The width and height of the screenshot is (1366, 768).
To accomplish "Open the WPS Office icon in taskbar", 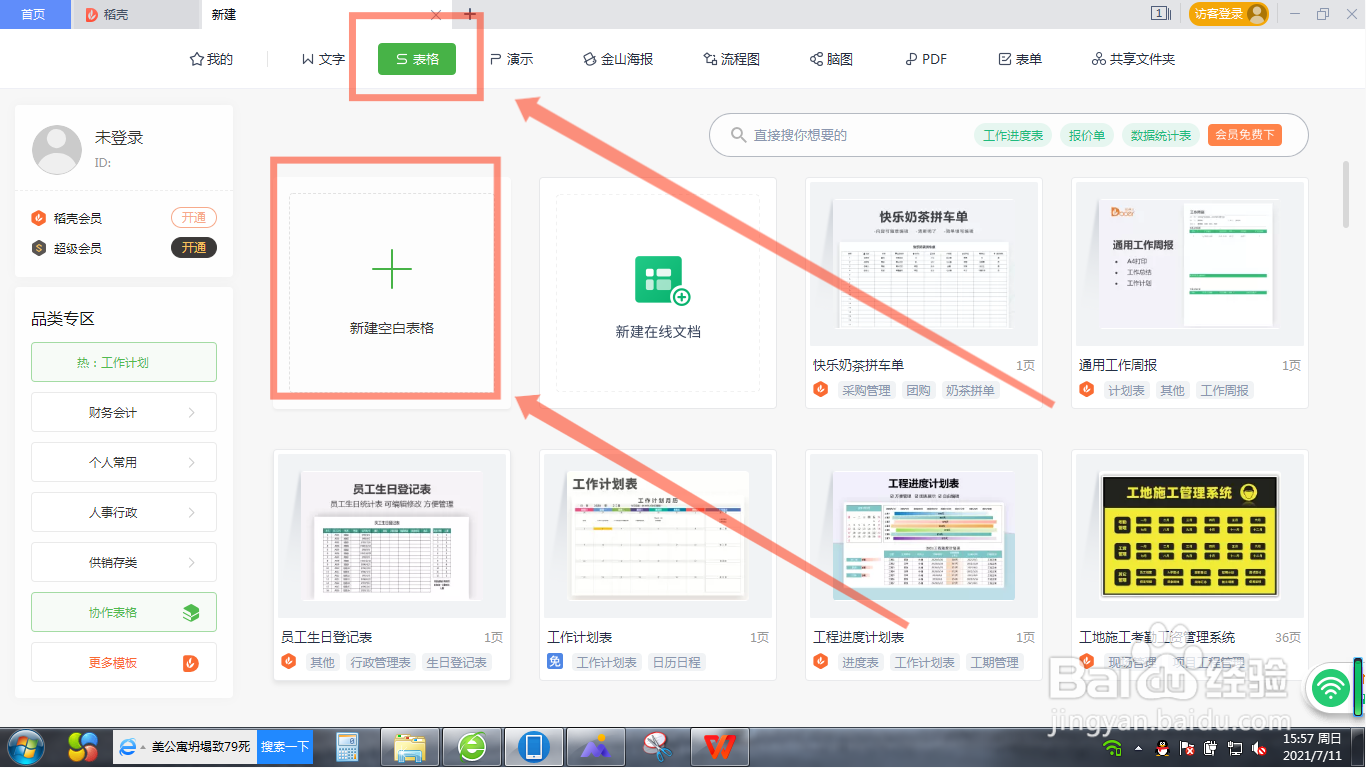I will [x=718, y=747].
